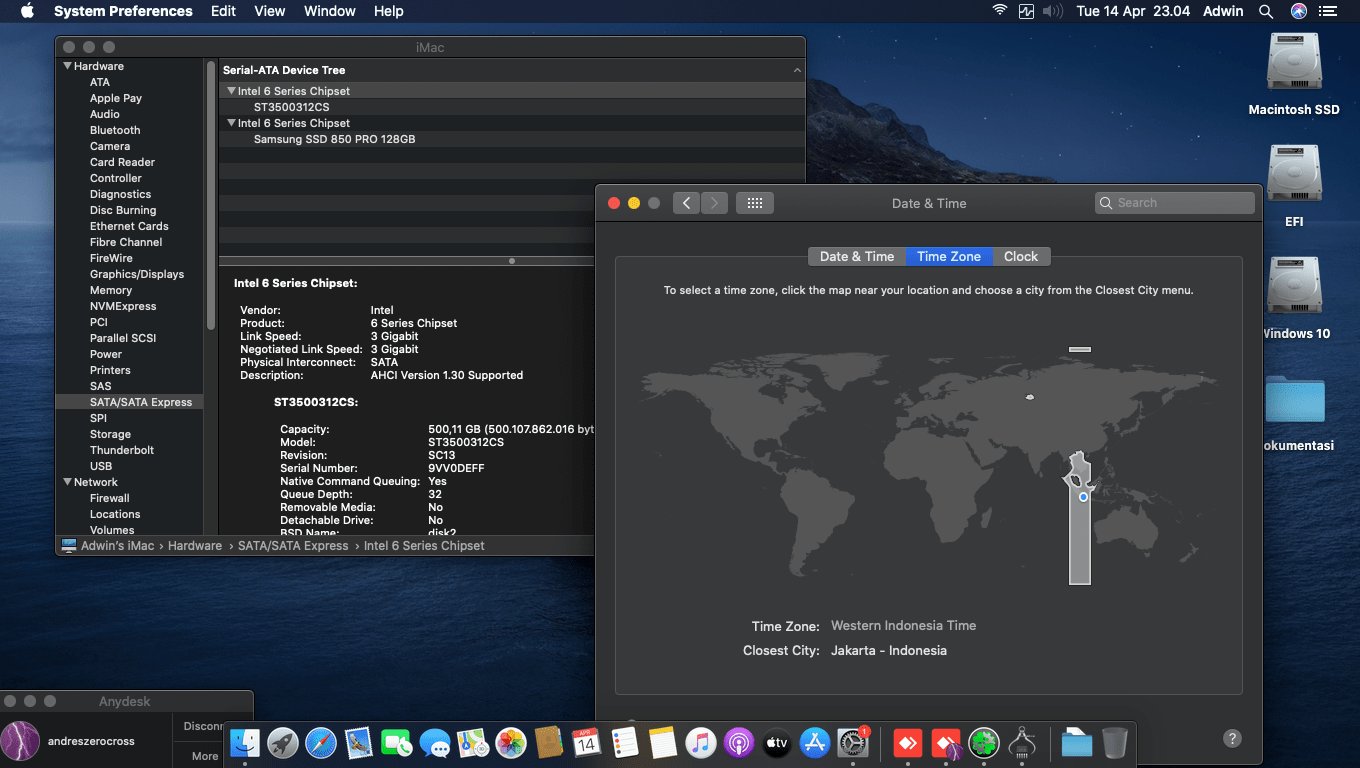Click the Show All grid button
The width and height of the screenshot is (1360, 768).
[x=755, y=203]
